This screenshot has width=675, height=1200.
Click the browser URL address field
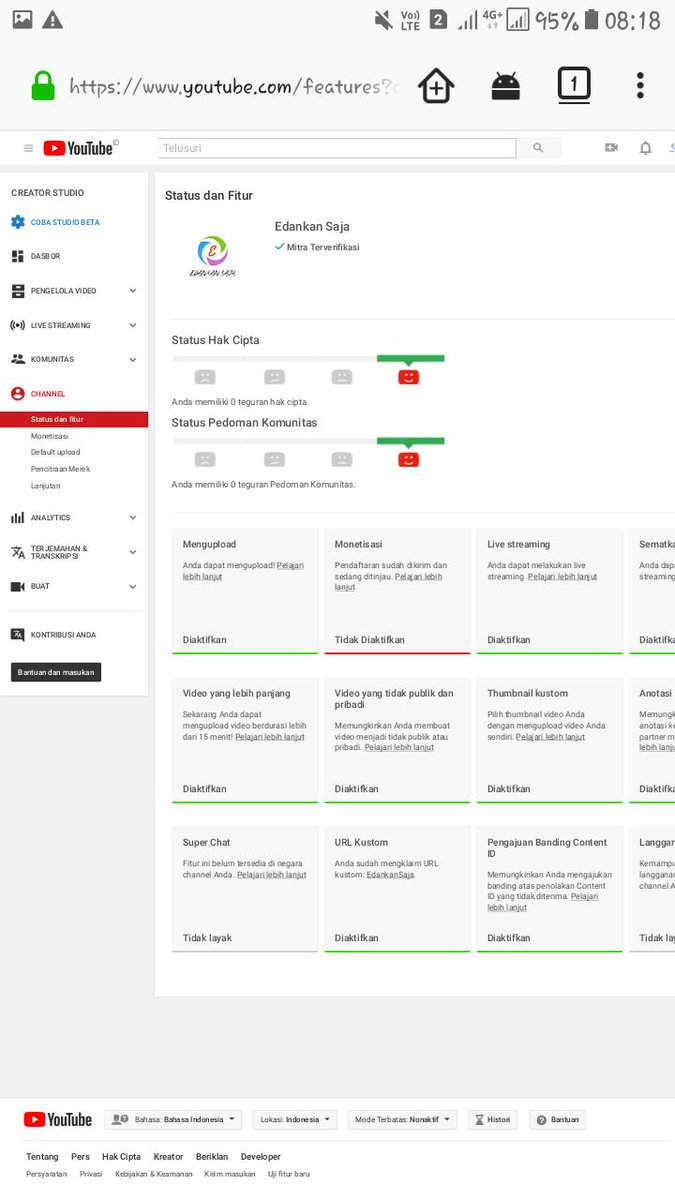pyautogui.click(x=234, y=87)
